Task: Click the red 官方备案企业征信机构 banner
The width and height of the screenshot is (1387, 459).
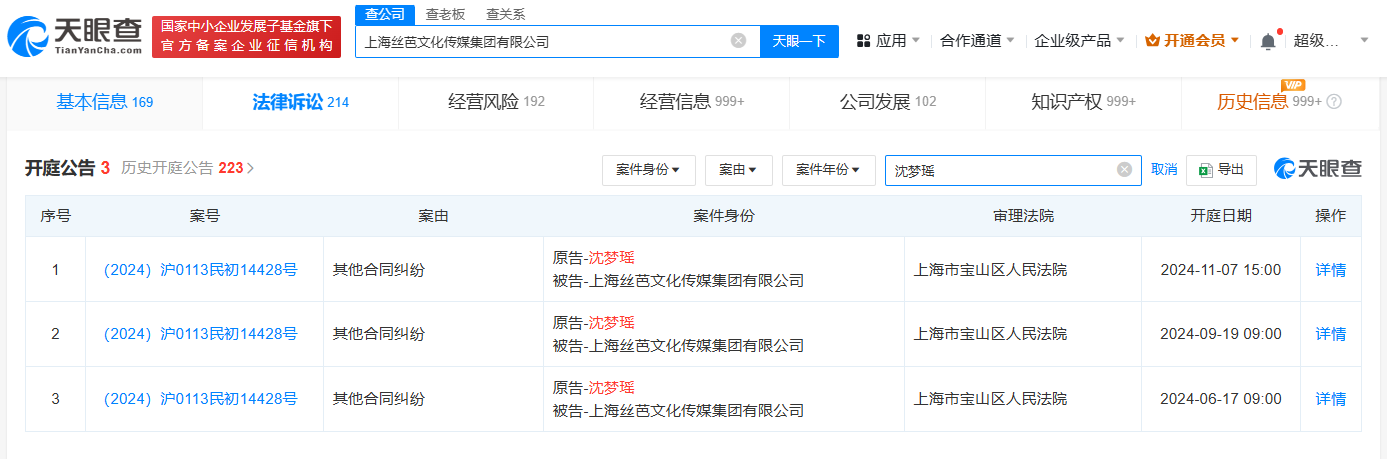Action: [246, 37]
